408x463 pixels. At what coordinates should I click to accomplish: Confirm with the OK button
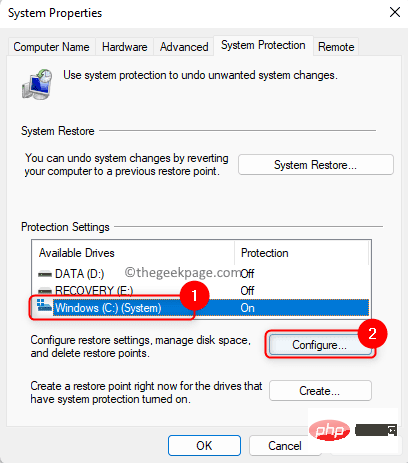coord(204,446)
